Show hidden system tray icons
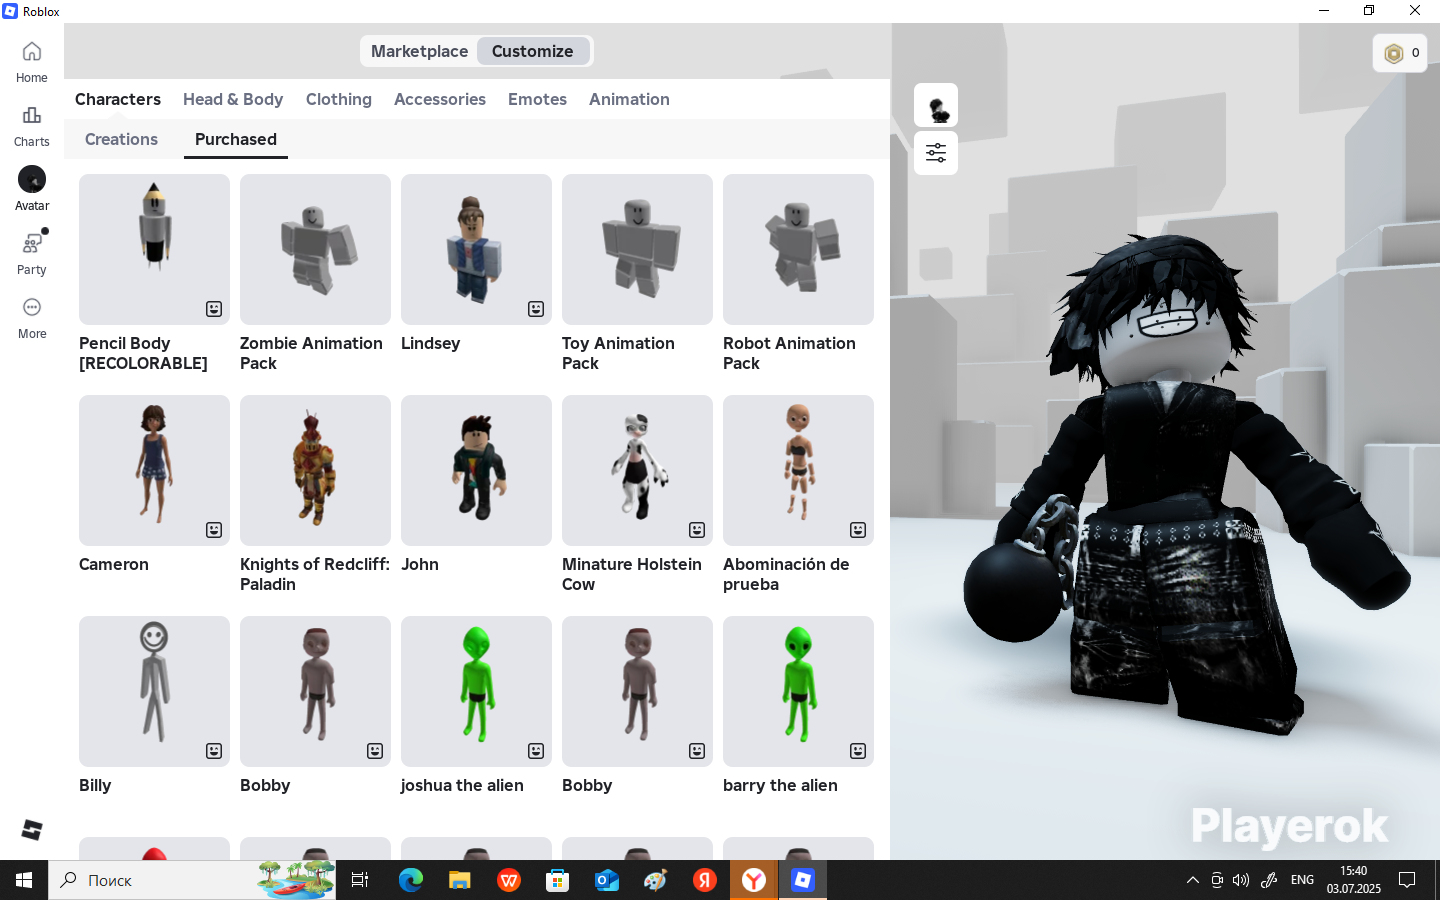This screenshot has width=1440, height=900. click(1192, 880)
